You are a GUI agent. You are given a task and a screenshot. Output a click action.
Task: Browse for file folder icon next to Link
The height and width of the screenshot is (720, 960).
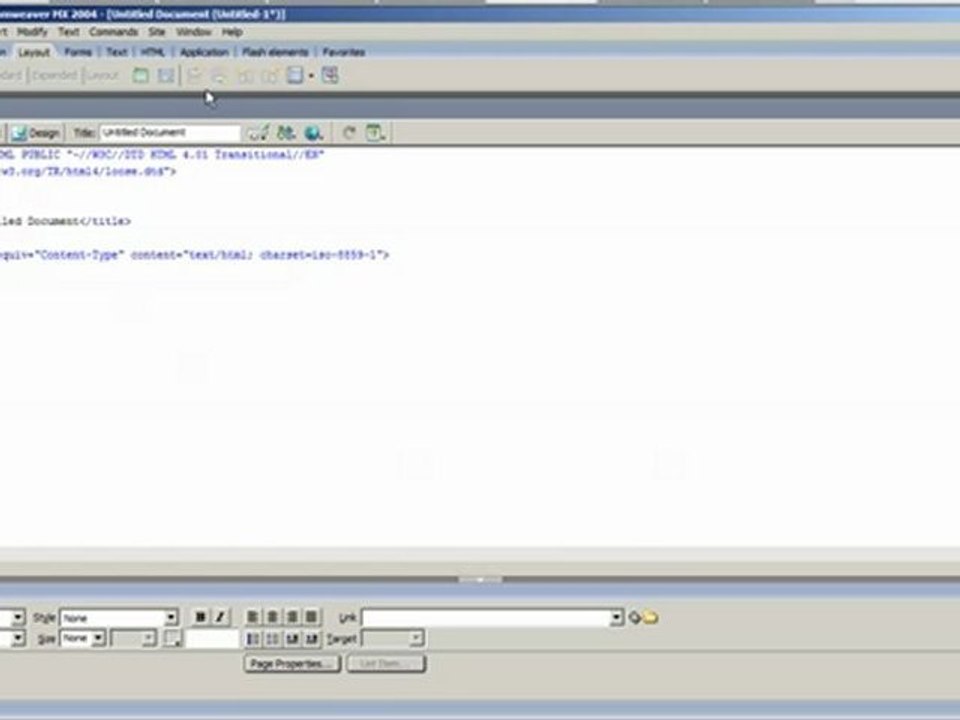(650, 617)
